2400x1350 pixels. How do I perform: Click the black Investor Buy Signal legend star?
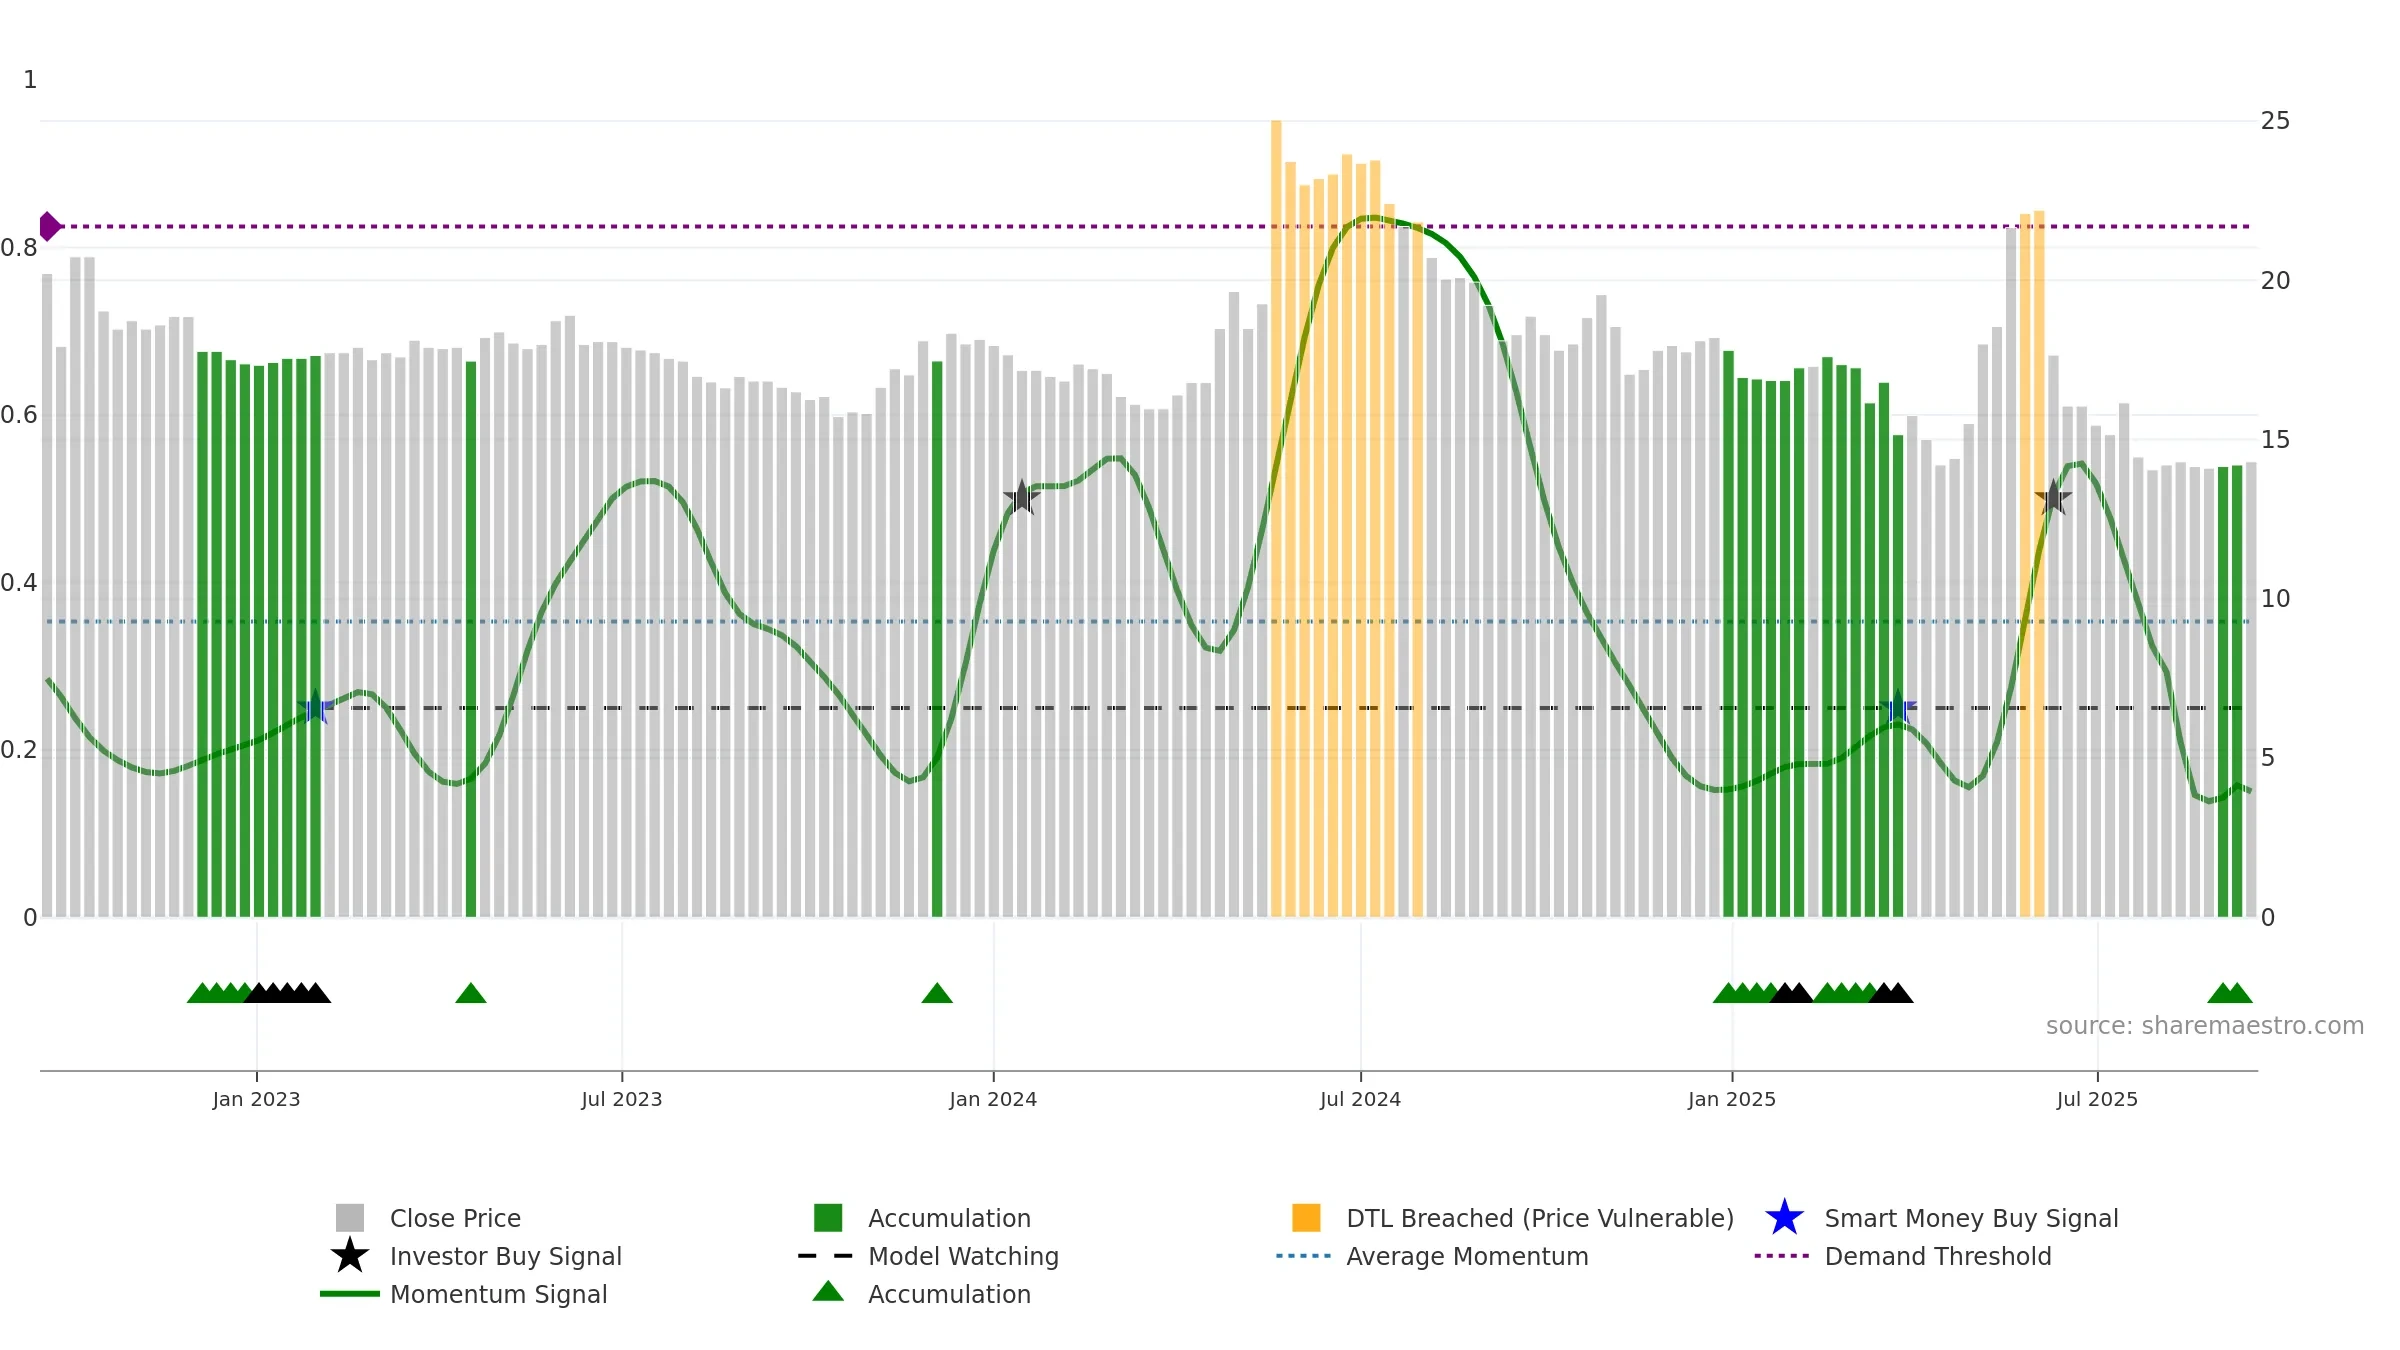tap(350, 1256)
